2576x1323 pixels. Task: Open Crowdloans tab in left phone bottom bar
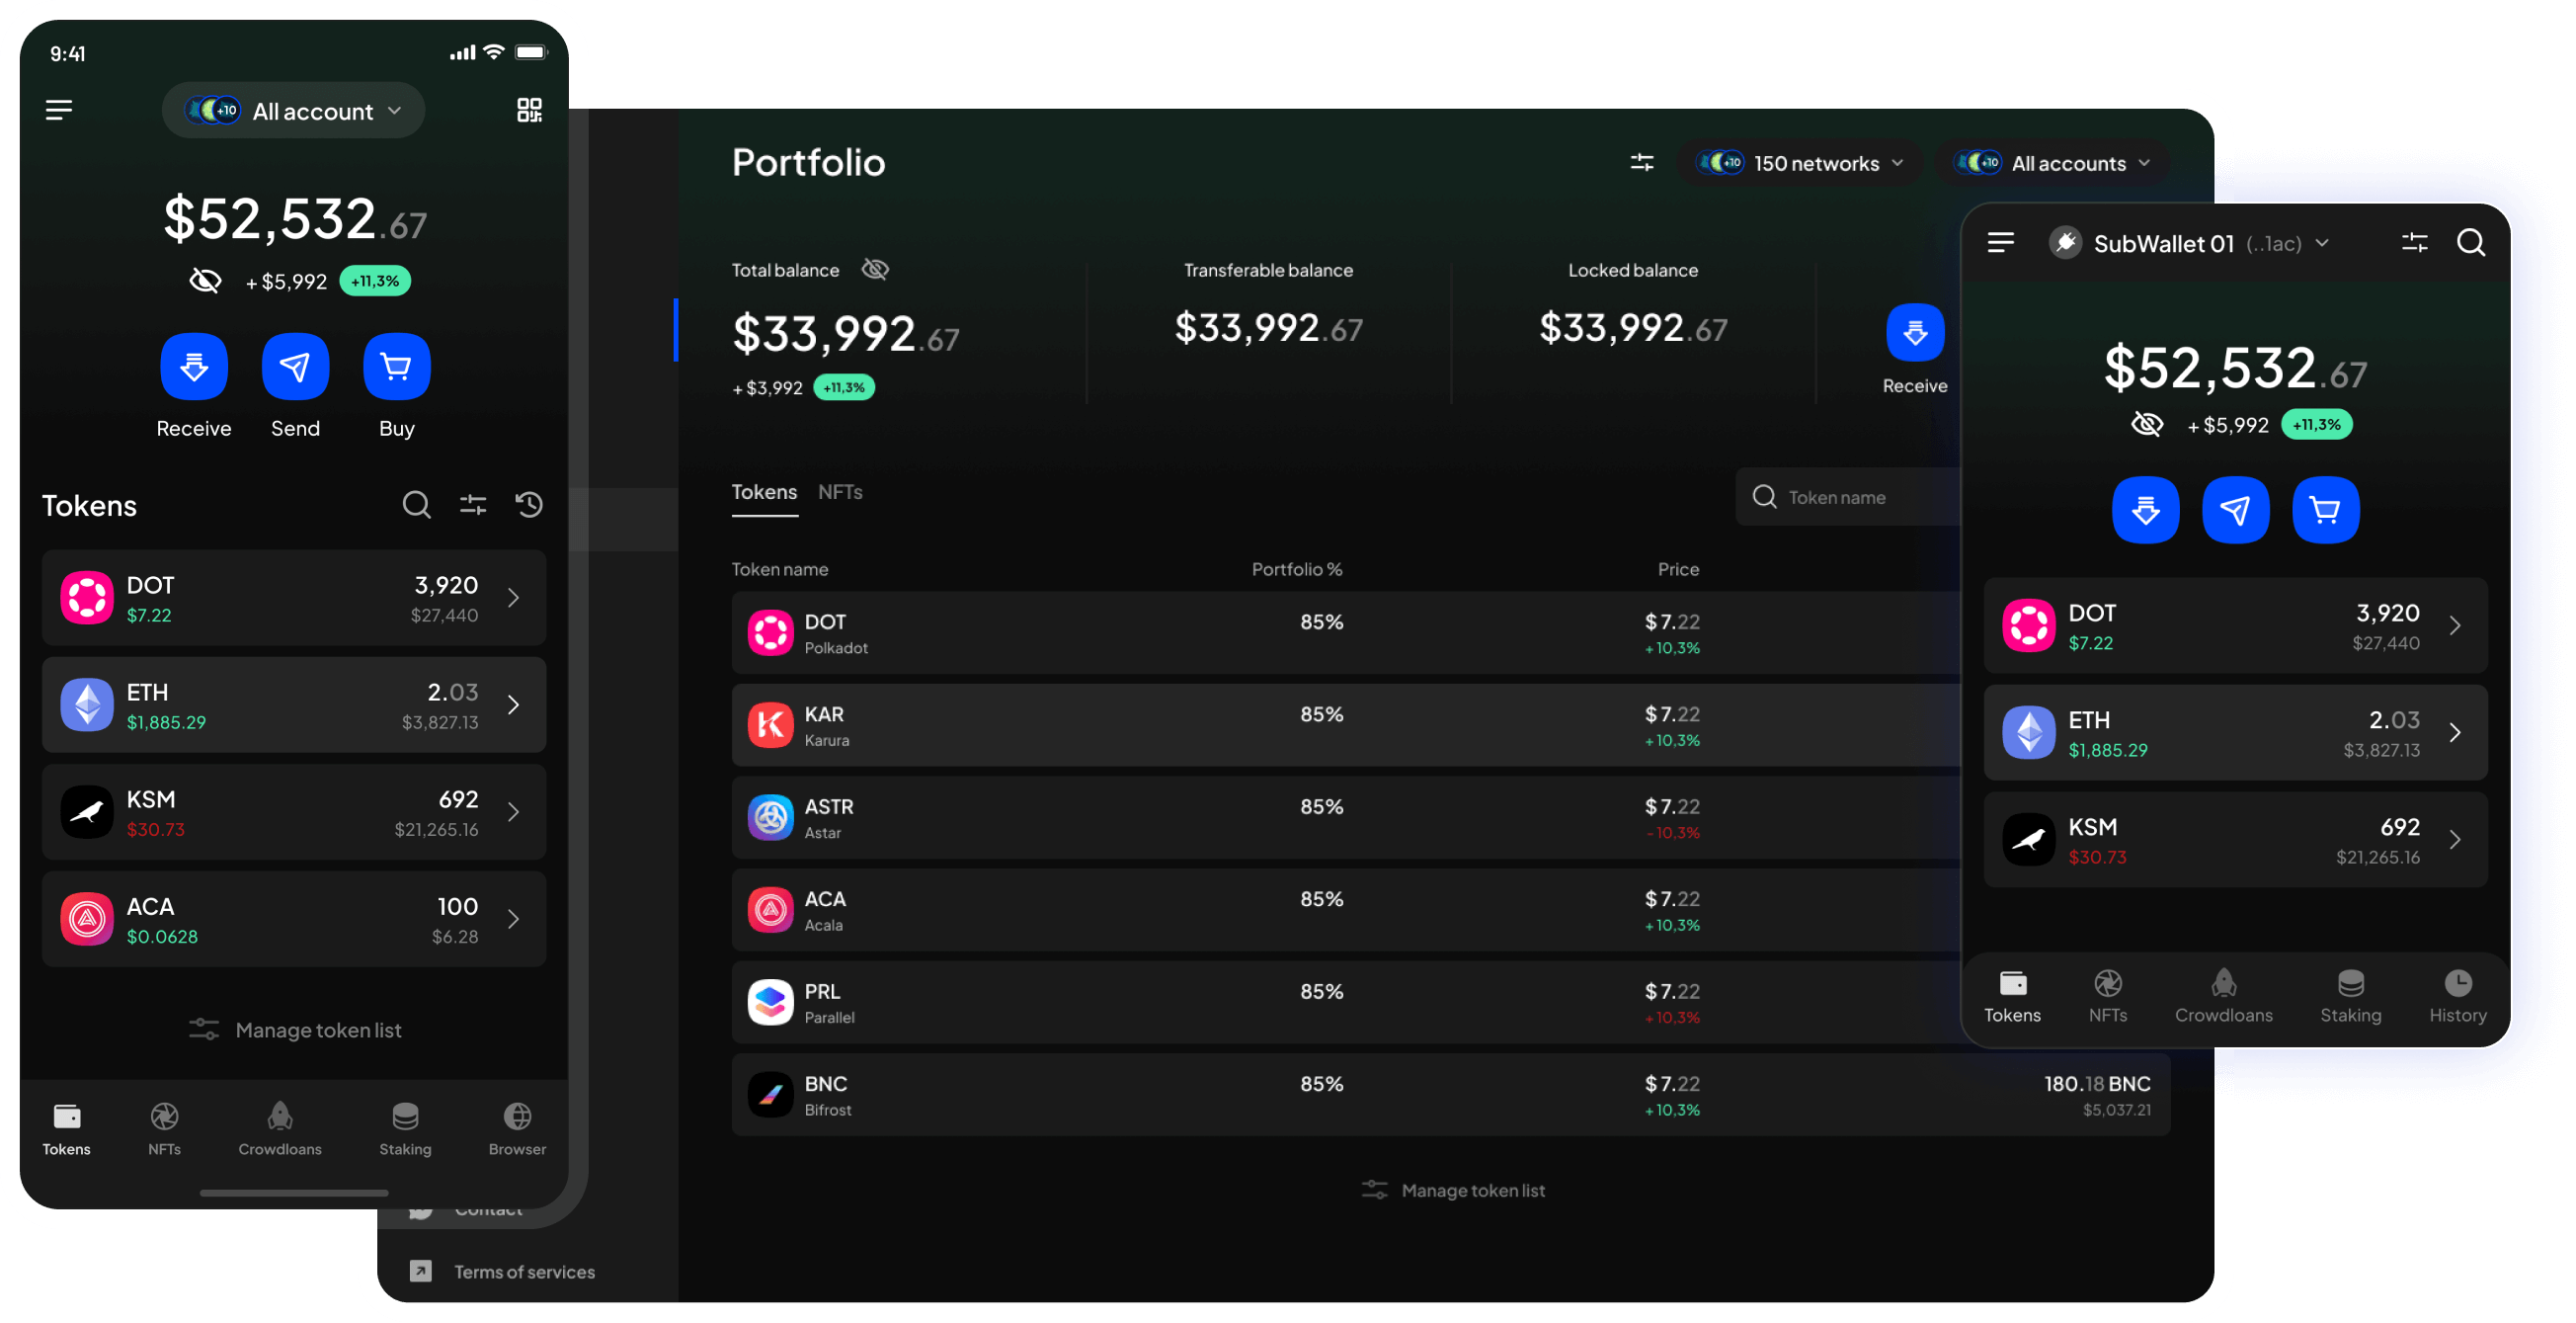(280, 1130)
